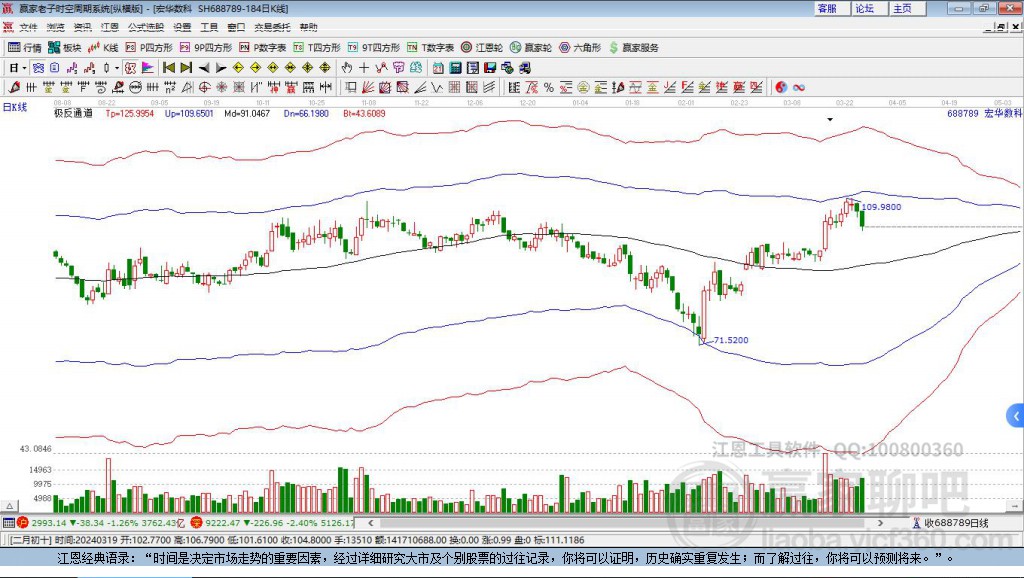Viewport: 1024px width, 578px height.
Task: Open the 设置 menu
Action: coord(182,27)
